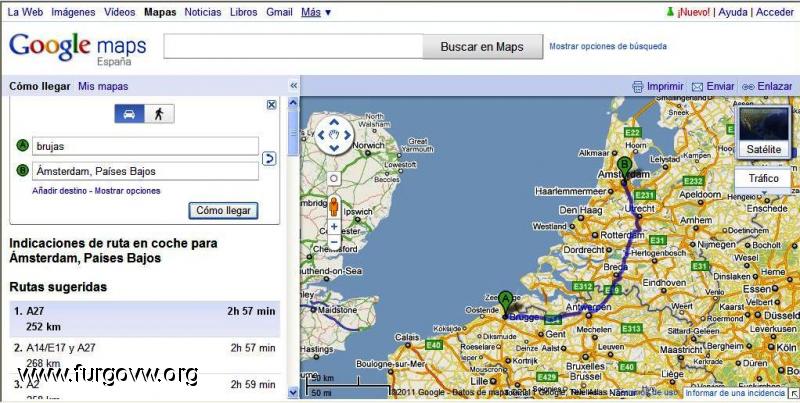Click the Google maps logo
This screenshot has width=800, height=403.
point(78,48)
